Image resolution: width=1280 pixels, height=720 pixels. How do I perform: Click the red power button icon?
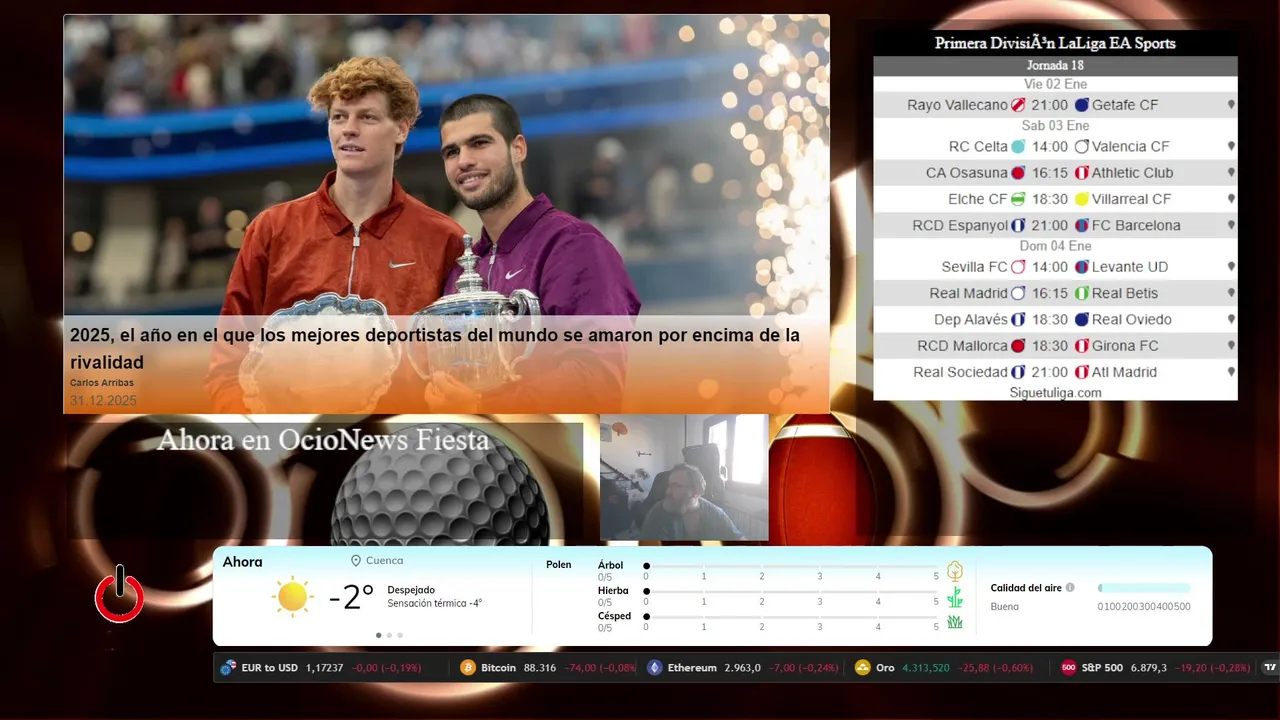coord(120,595)
